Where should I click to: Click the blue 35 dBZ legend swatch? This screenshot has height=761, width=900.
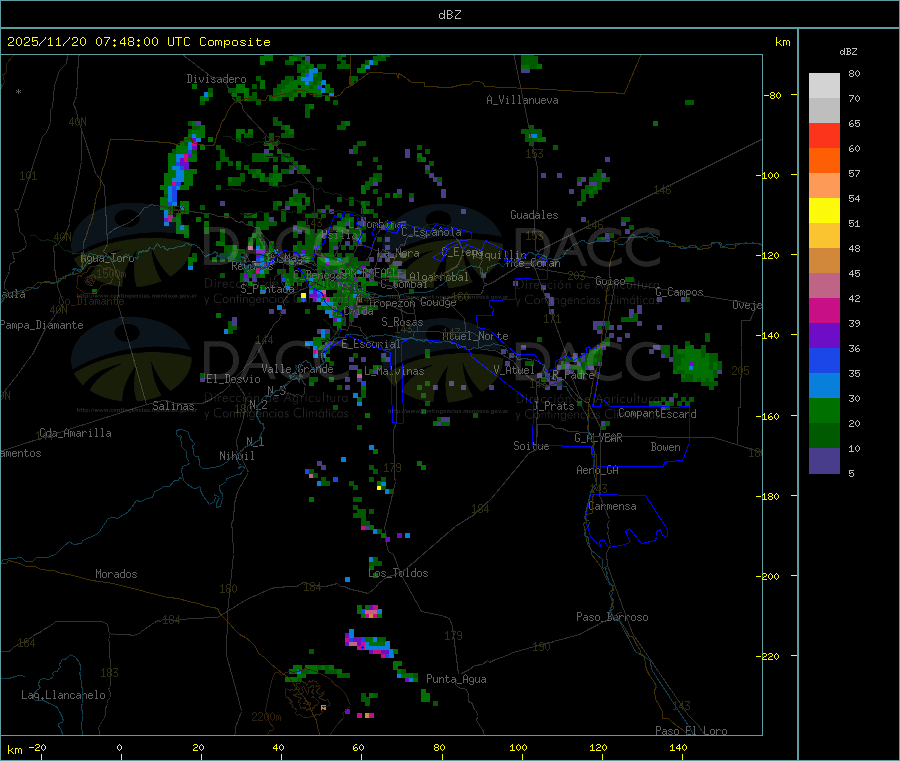click(824, 360)
